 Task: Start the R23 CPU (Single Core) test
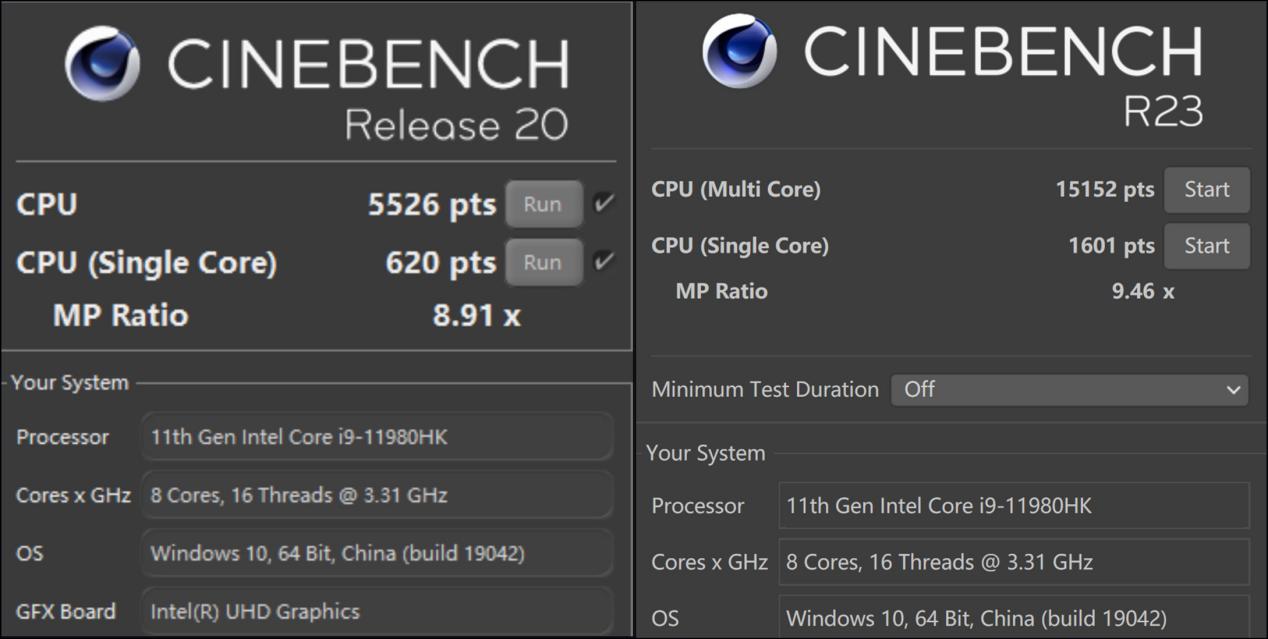click(x=1206, y=246)
